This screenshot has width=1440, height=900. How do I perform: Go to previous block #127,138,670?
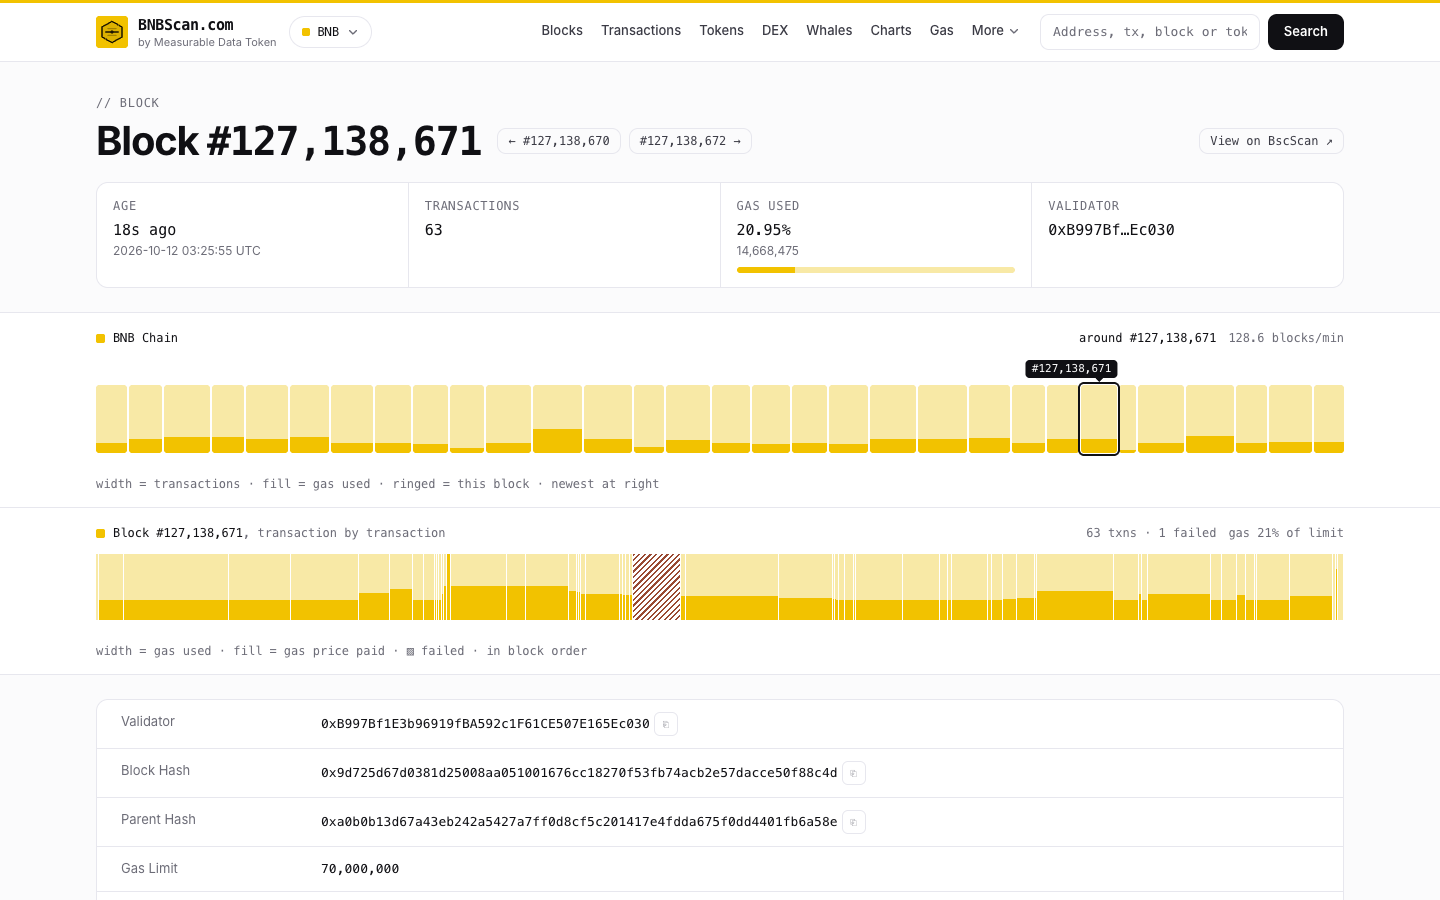[559, 141]
